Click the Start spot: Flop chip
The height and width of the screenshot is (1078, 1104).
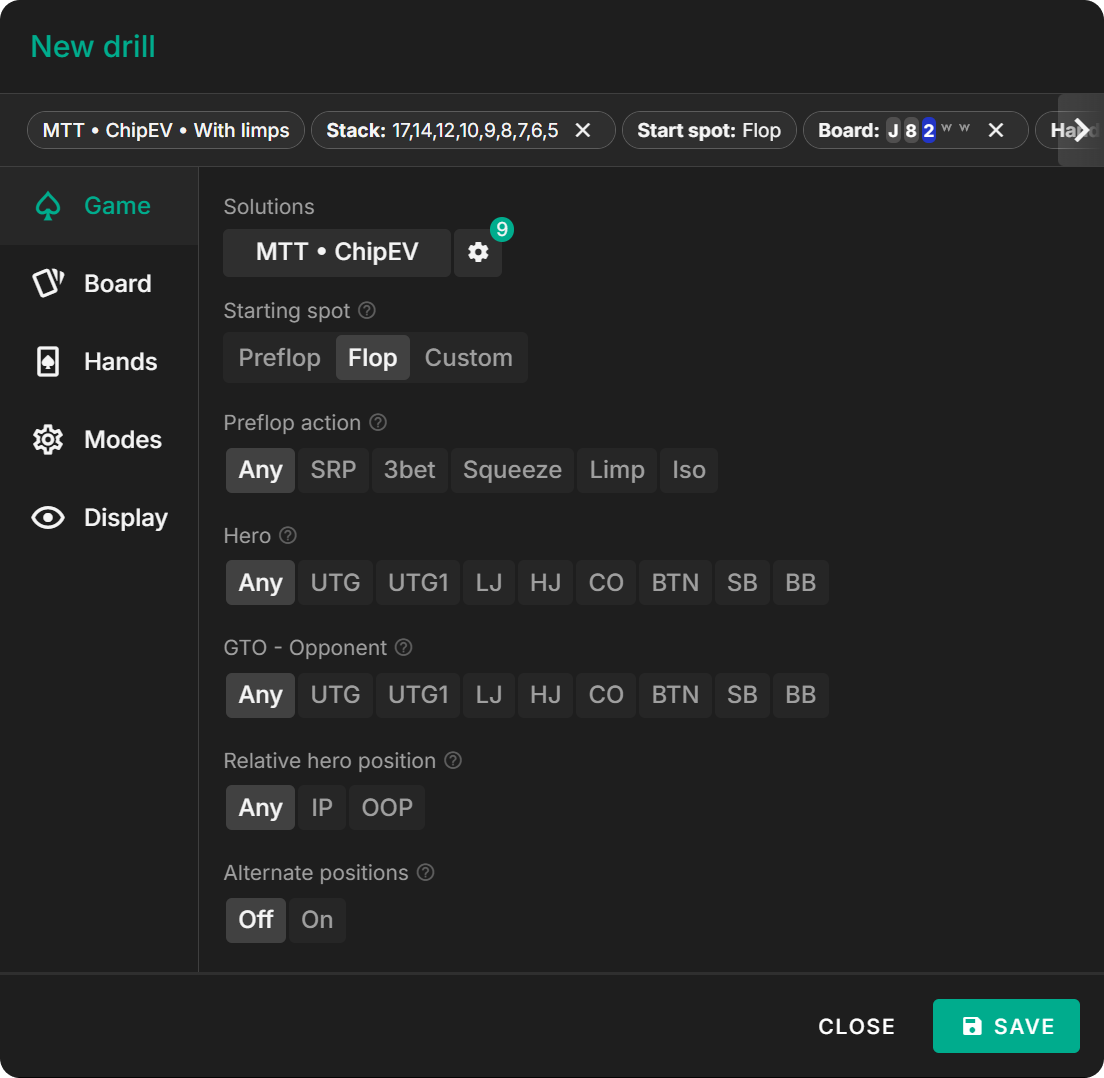(709, 130)
